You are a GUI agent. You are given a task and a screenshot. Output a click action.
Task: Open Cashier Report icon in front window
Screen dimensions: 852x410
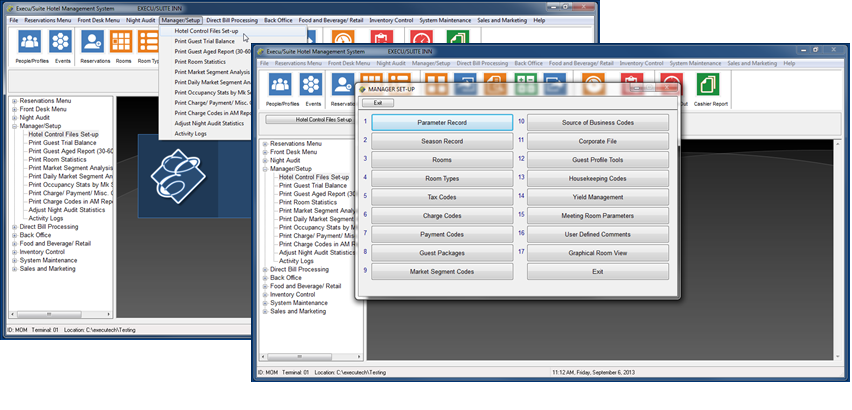pos(708,84)
